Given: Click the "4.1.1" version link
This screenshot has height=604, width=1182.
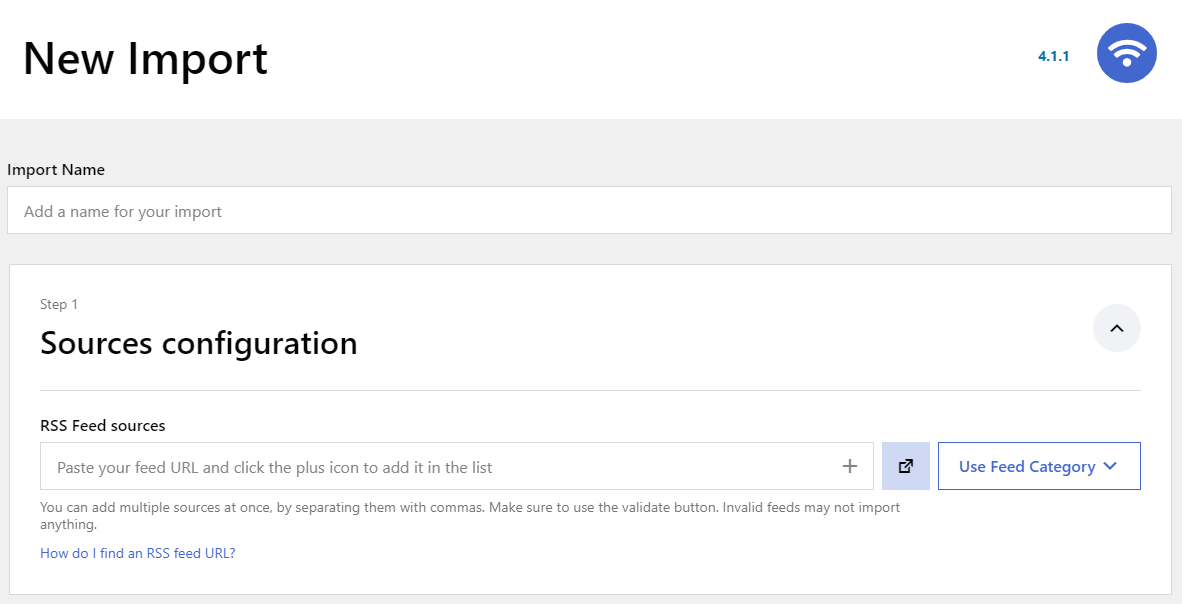Looking at the screenshot, I should 1053,56.
